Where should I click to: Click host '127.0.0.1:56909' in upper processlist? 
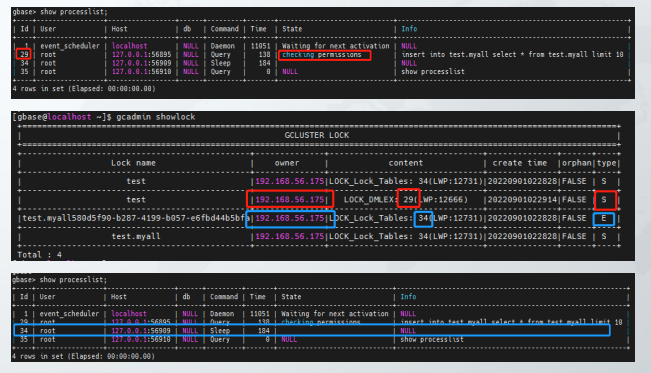pyautogui.click(x=141, y=63)
